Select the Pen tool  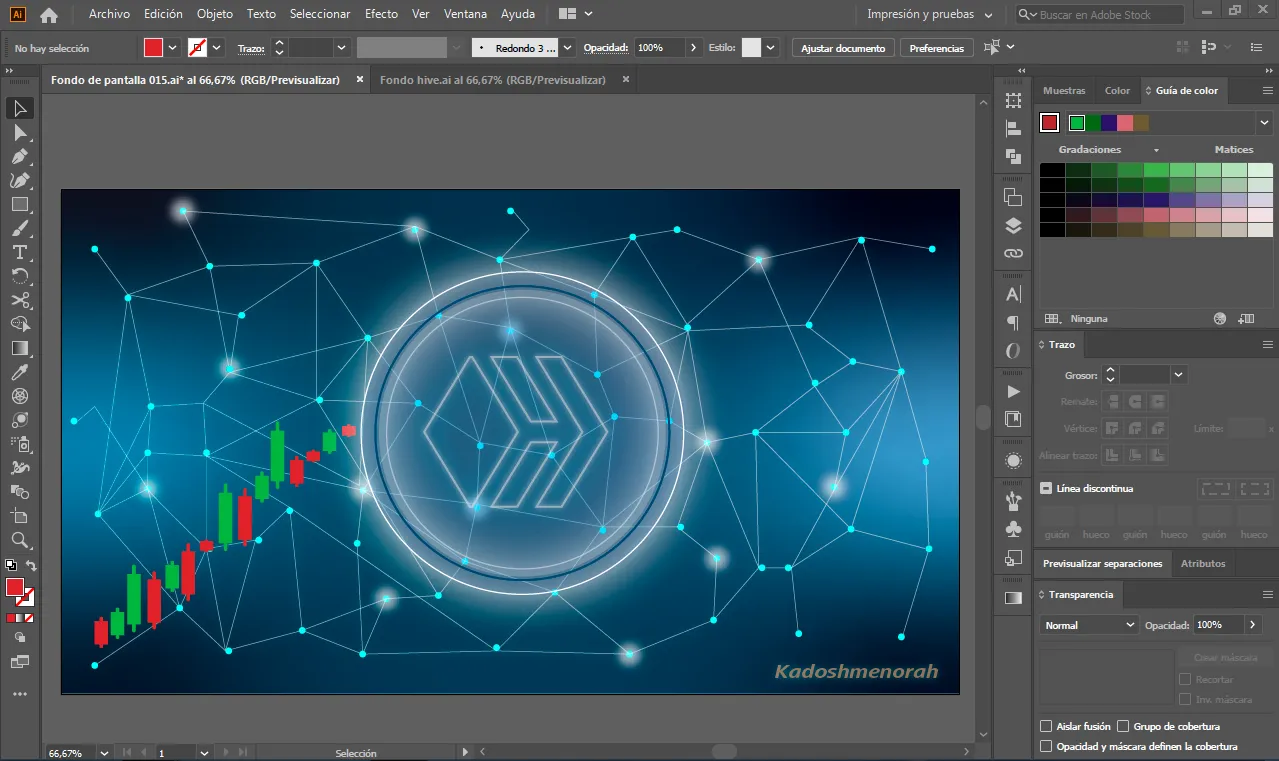pos(20,157)
